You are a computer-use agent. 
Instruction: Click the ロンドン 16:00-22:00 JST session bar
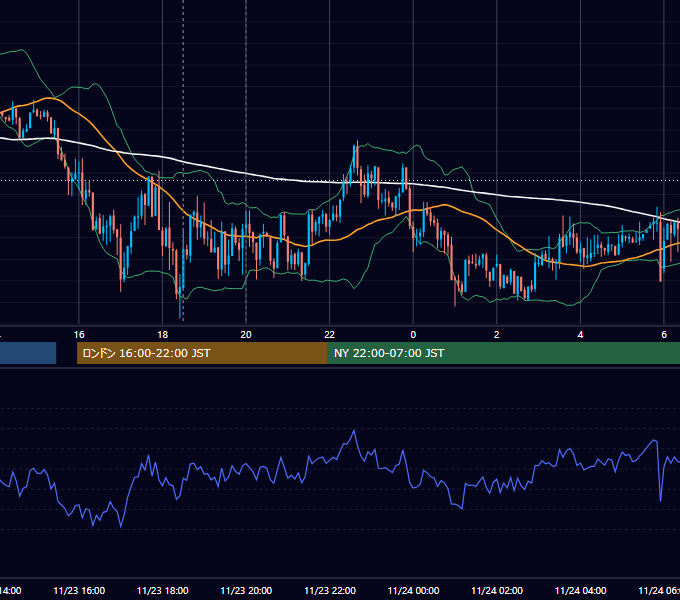[202, 353]
